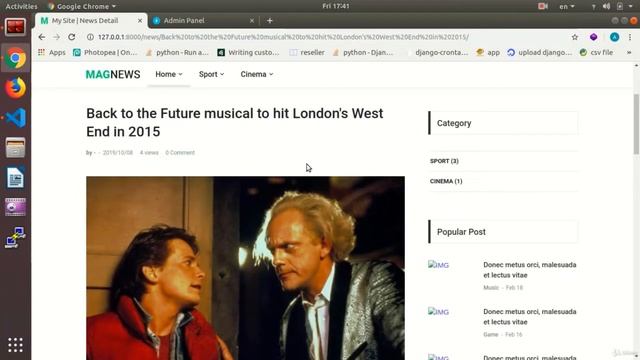Click the site info icon in address bar
Viewport: 640px width, 360px height.
90,37
